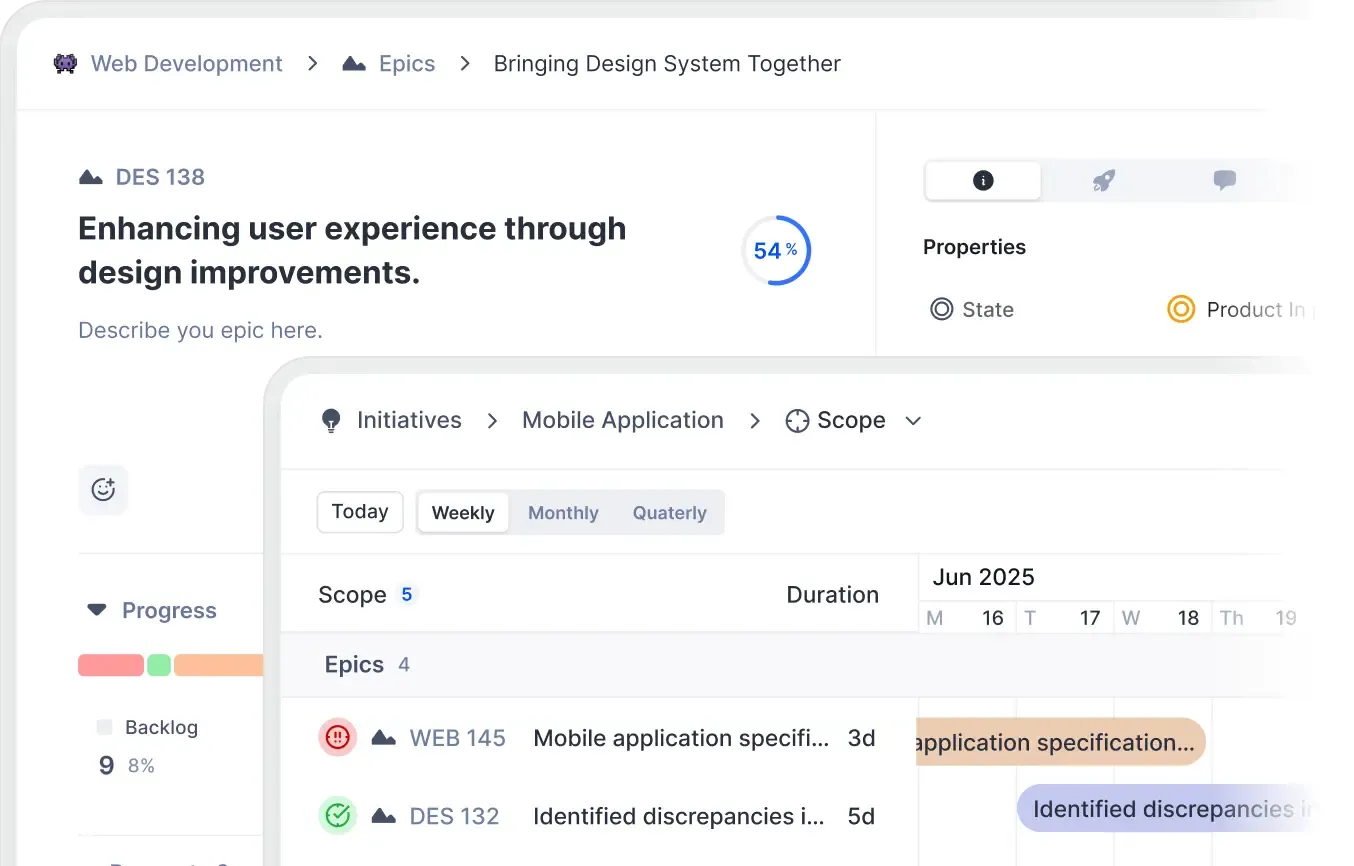The height and width of the screenshot is (866, 1354).
Task: Open the WEB 145 epic link
Action: click(457, 738)
